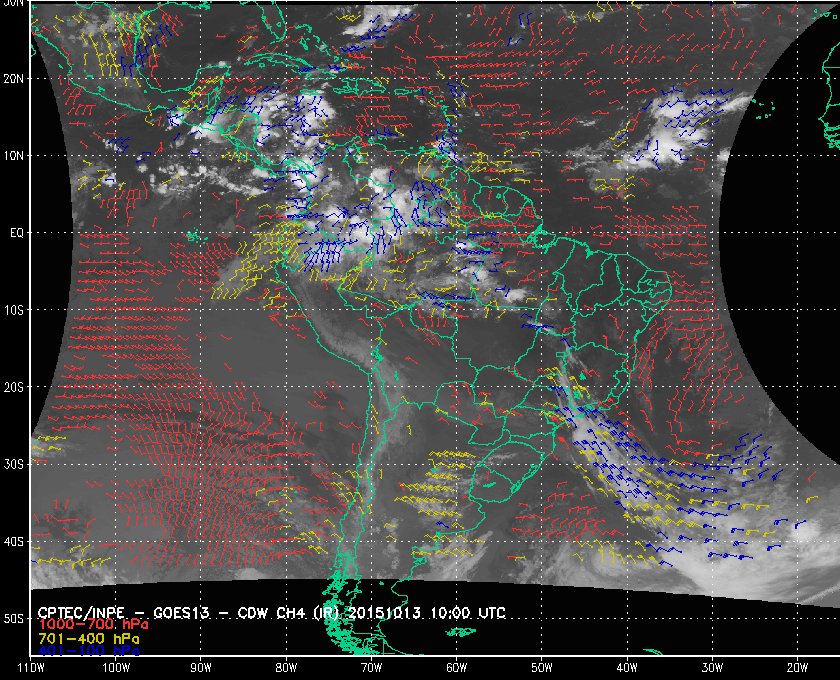Image resolution: width=840 pixels, height=680 pixels.
Task: Select the EQ equator axis label
Action: click(x=17, y=233)
